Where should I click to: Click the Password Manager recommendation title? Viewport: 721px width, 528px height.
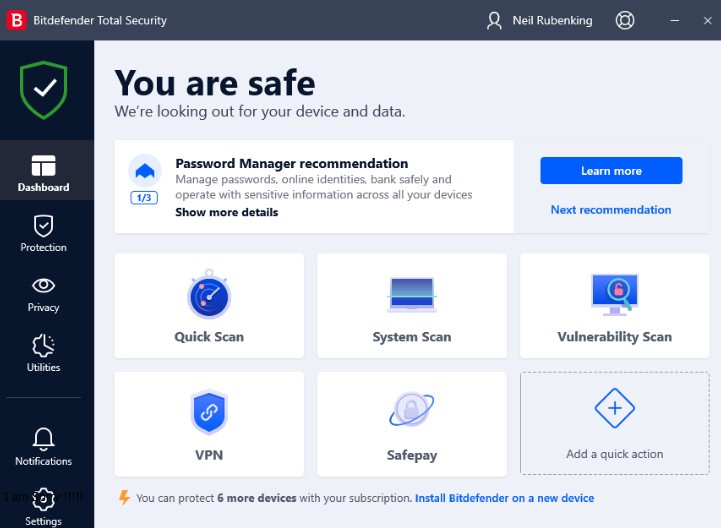(x=292, y=164)
